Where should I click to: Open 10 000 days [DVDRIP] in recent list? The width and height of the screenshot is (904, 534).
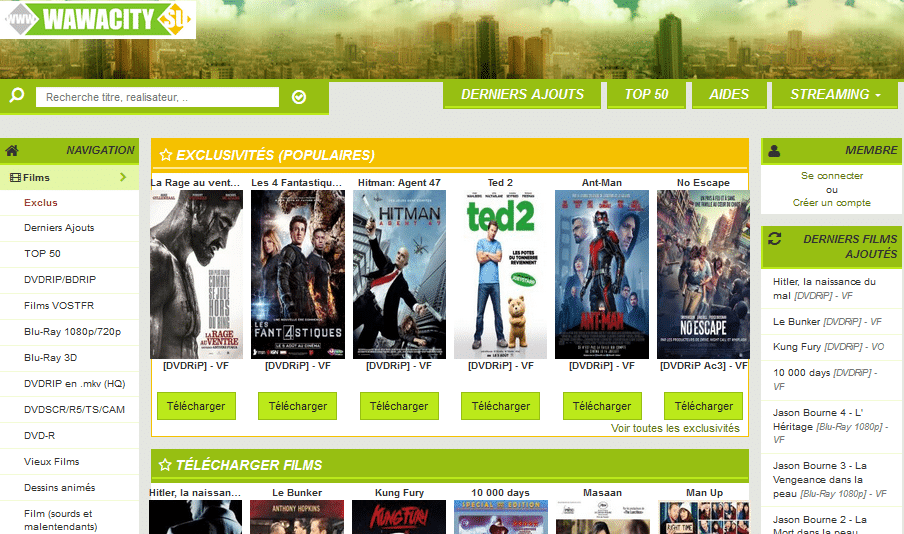(x=825, y=379)
